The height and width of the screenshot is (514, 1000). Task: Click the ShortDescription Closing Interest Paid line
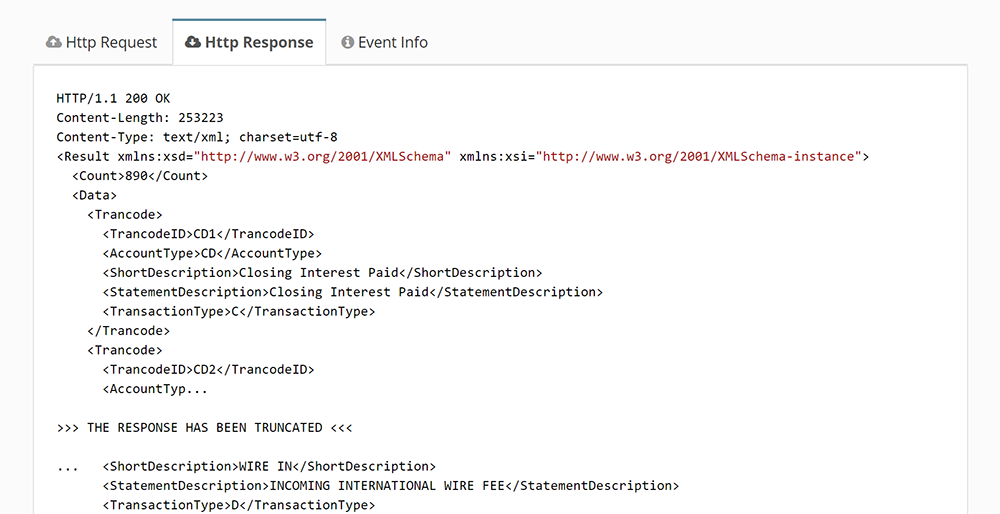322,273
